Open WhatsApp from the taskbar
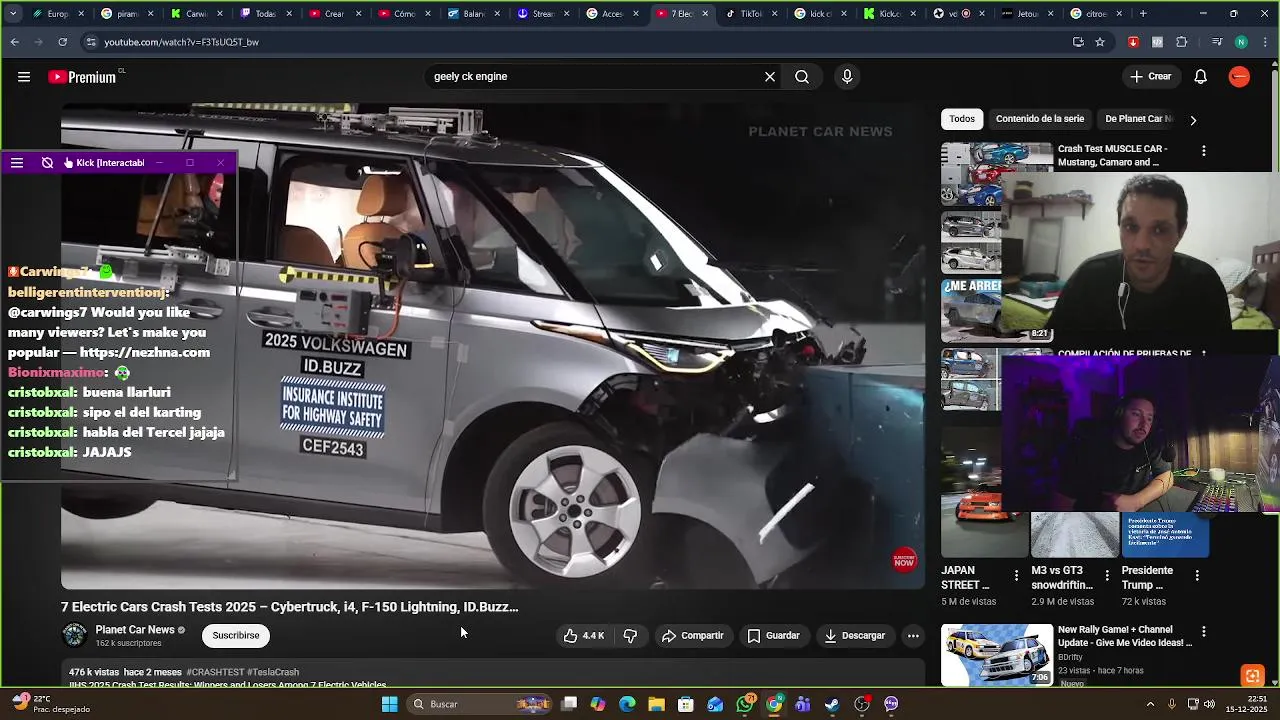Viewport: 1280px width, 720px height. (745, 704)
